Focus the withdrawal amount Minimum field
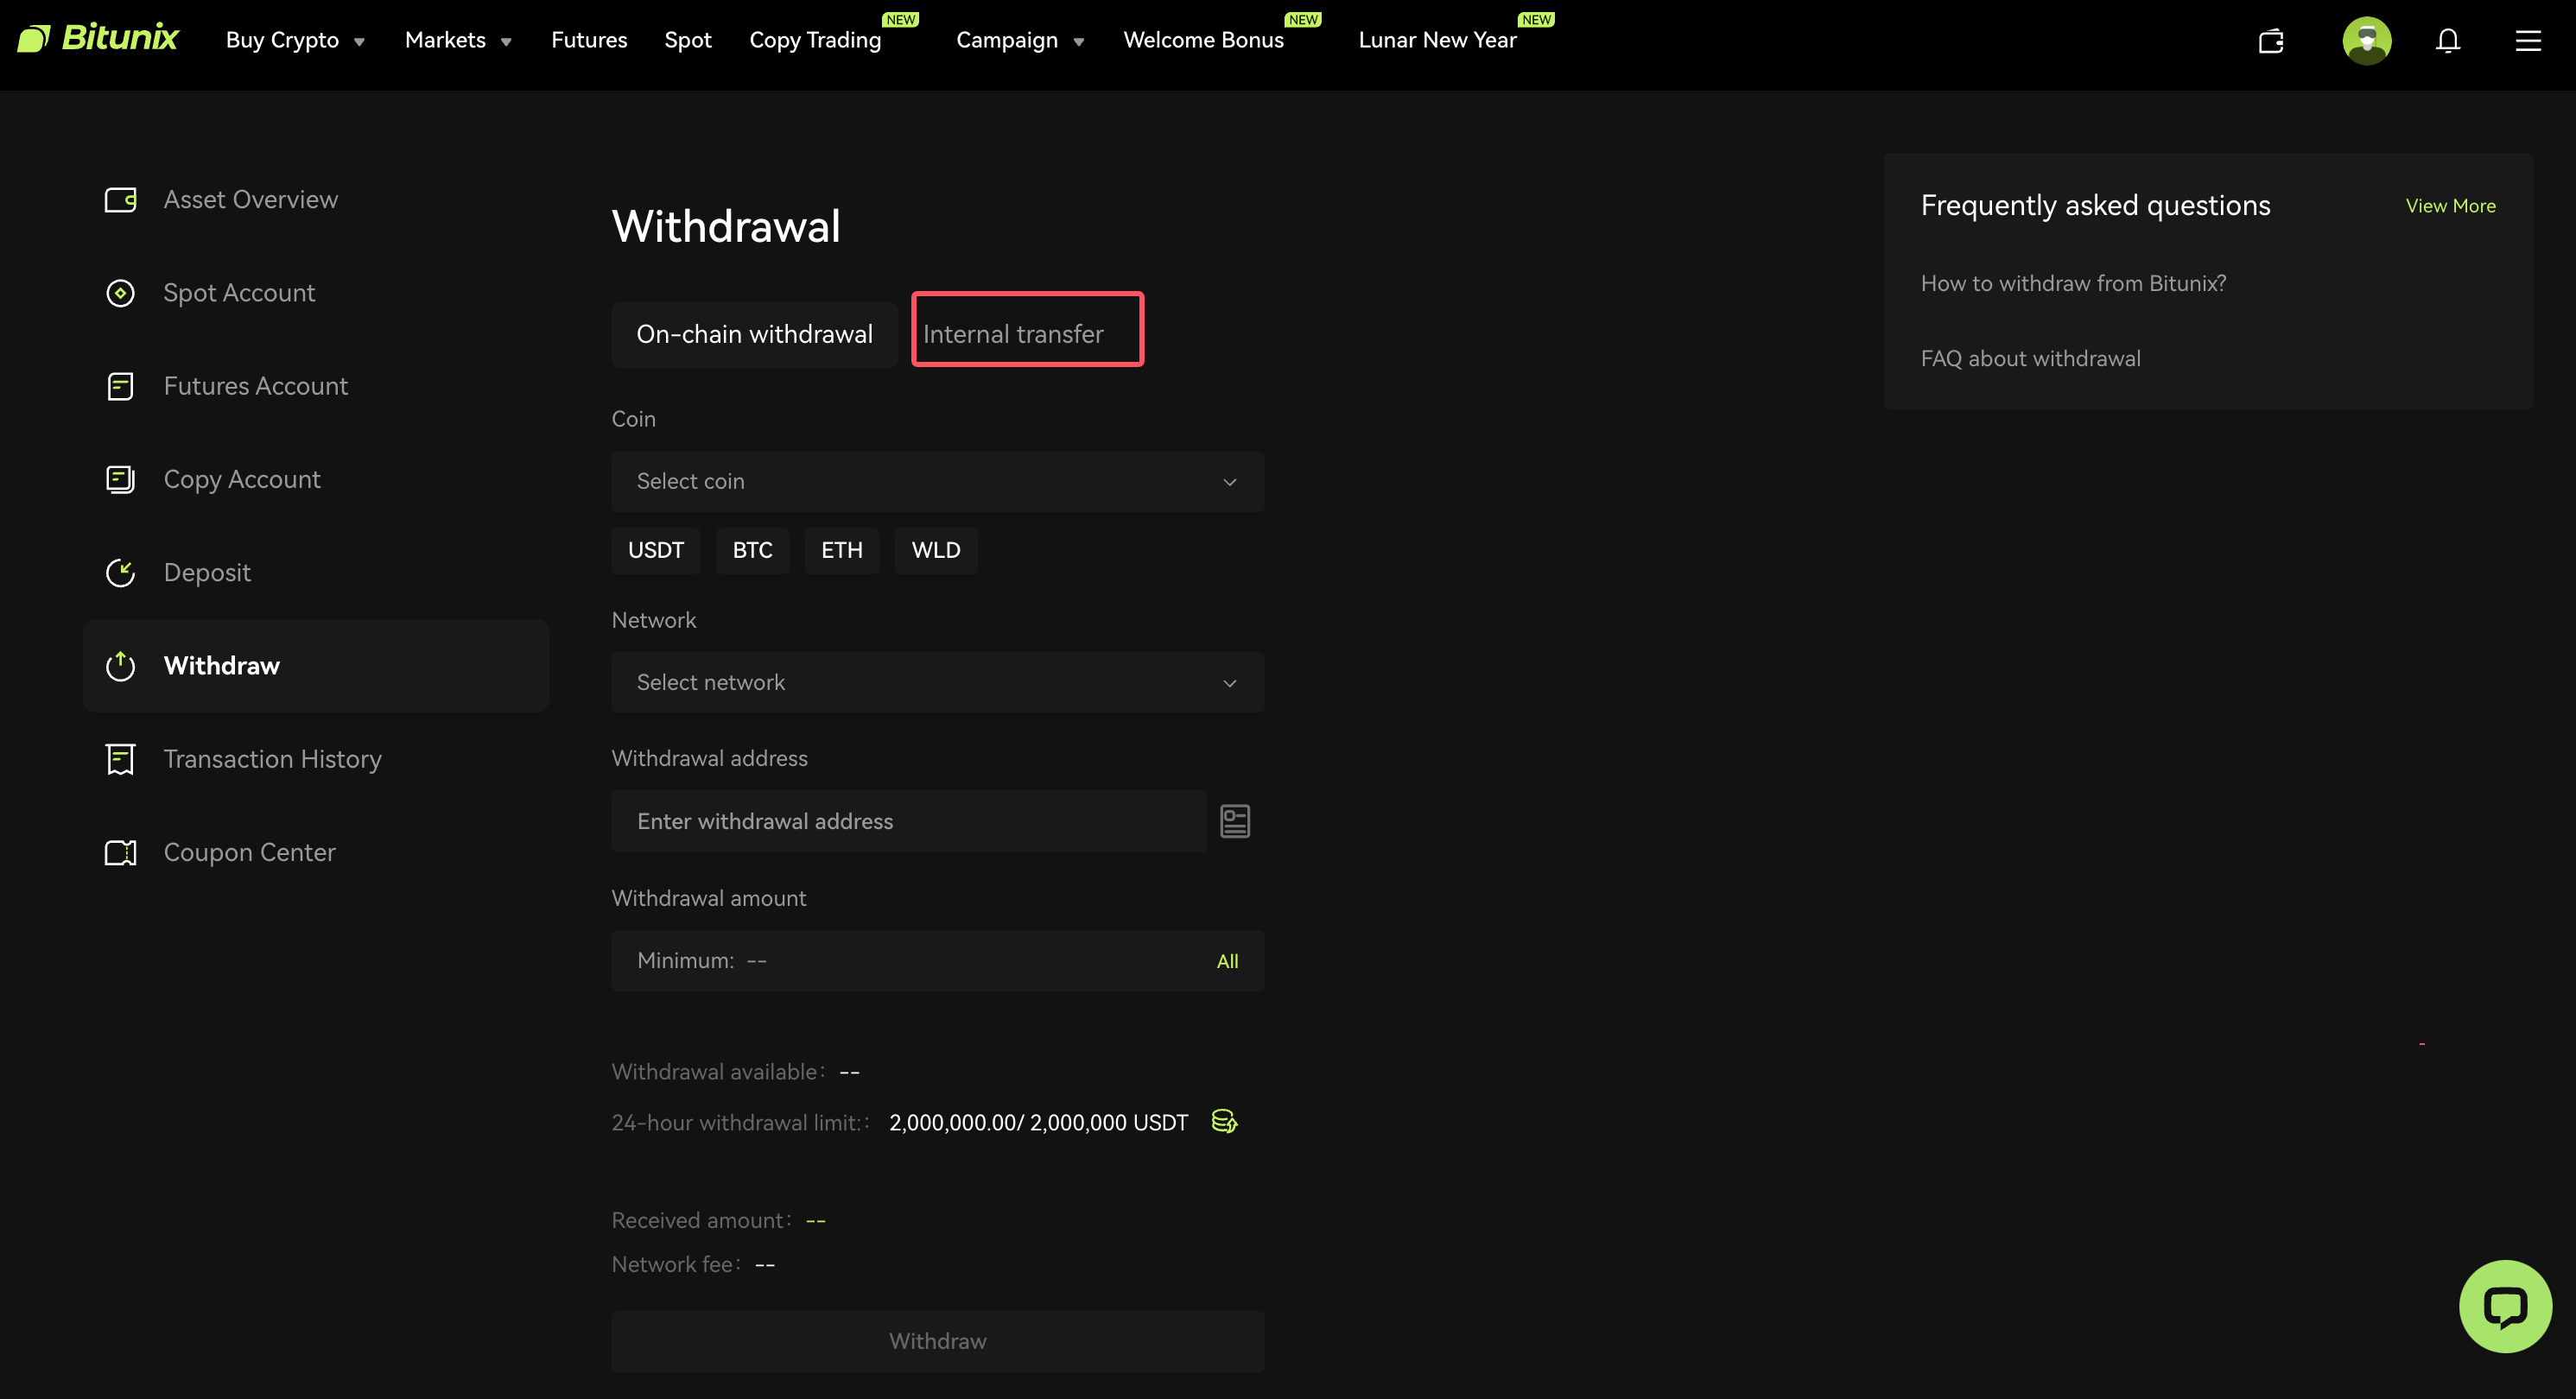This screenshot has width=2576, height=1399. pos(937,961)
